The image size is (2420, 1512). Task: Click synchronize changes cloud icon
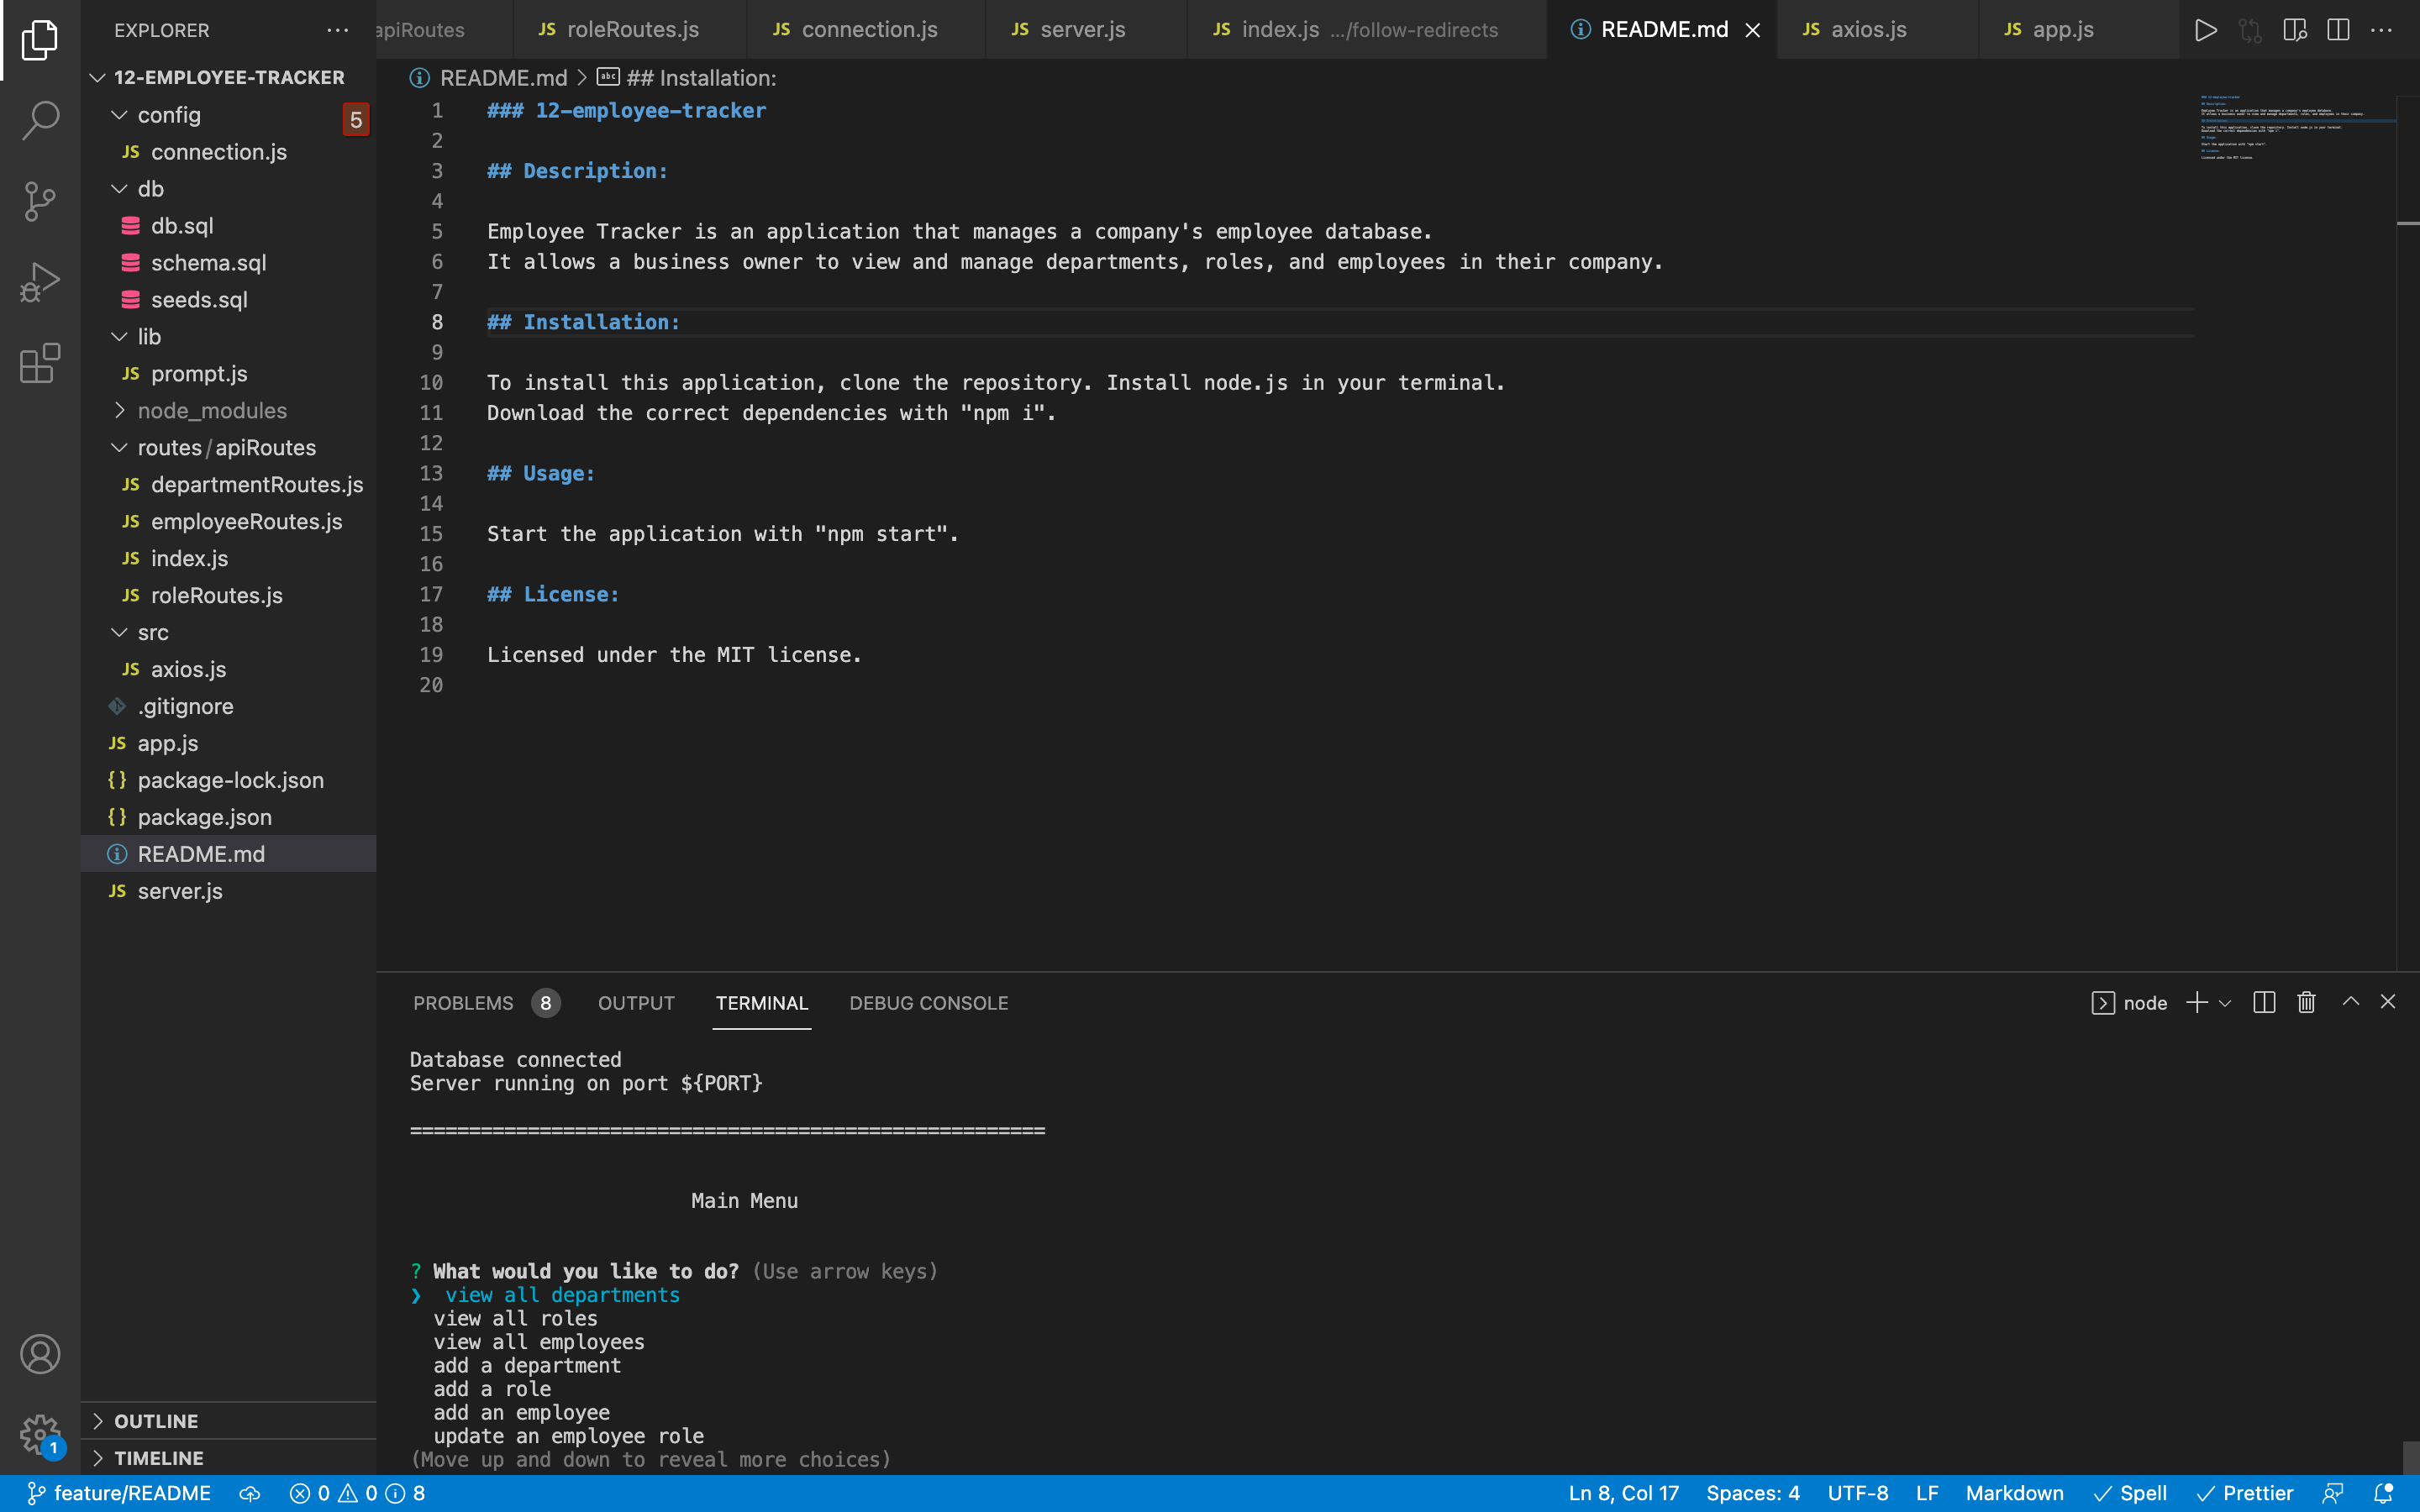click(250, 1493)
